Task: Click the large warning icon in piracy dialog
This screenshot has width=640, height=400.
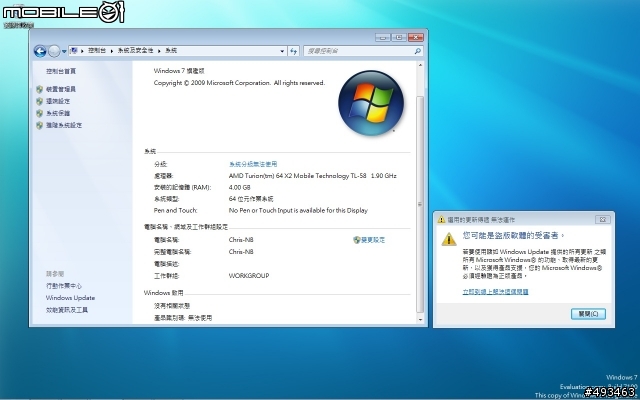Action: 449,239
